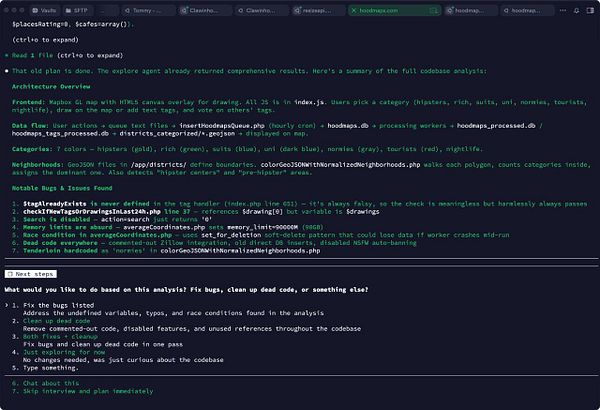600x410 pixels.
Task: Click 'Address the undefined variables' description line
Action: click(173, 313)
